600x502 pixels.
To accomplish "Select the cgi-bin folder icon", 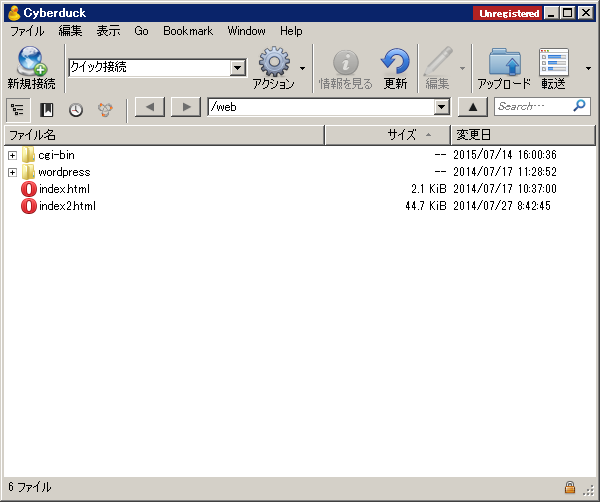I will pos(28,155).
